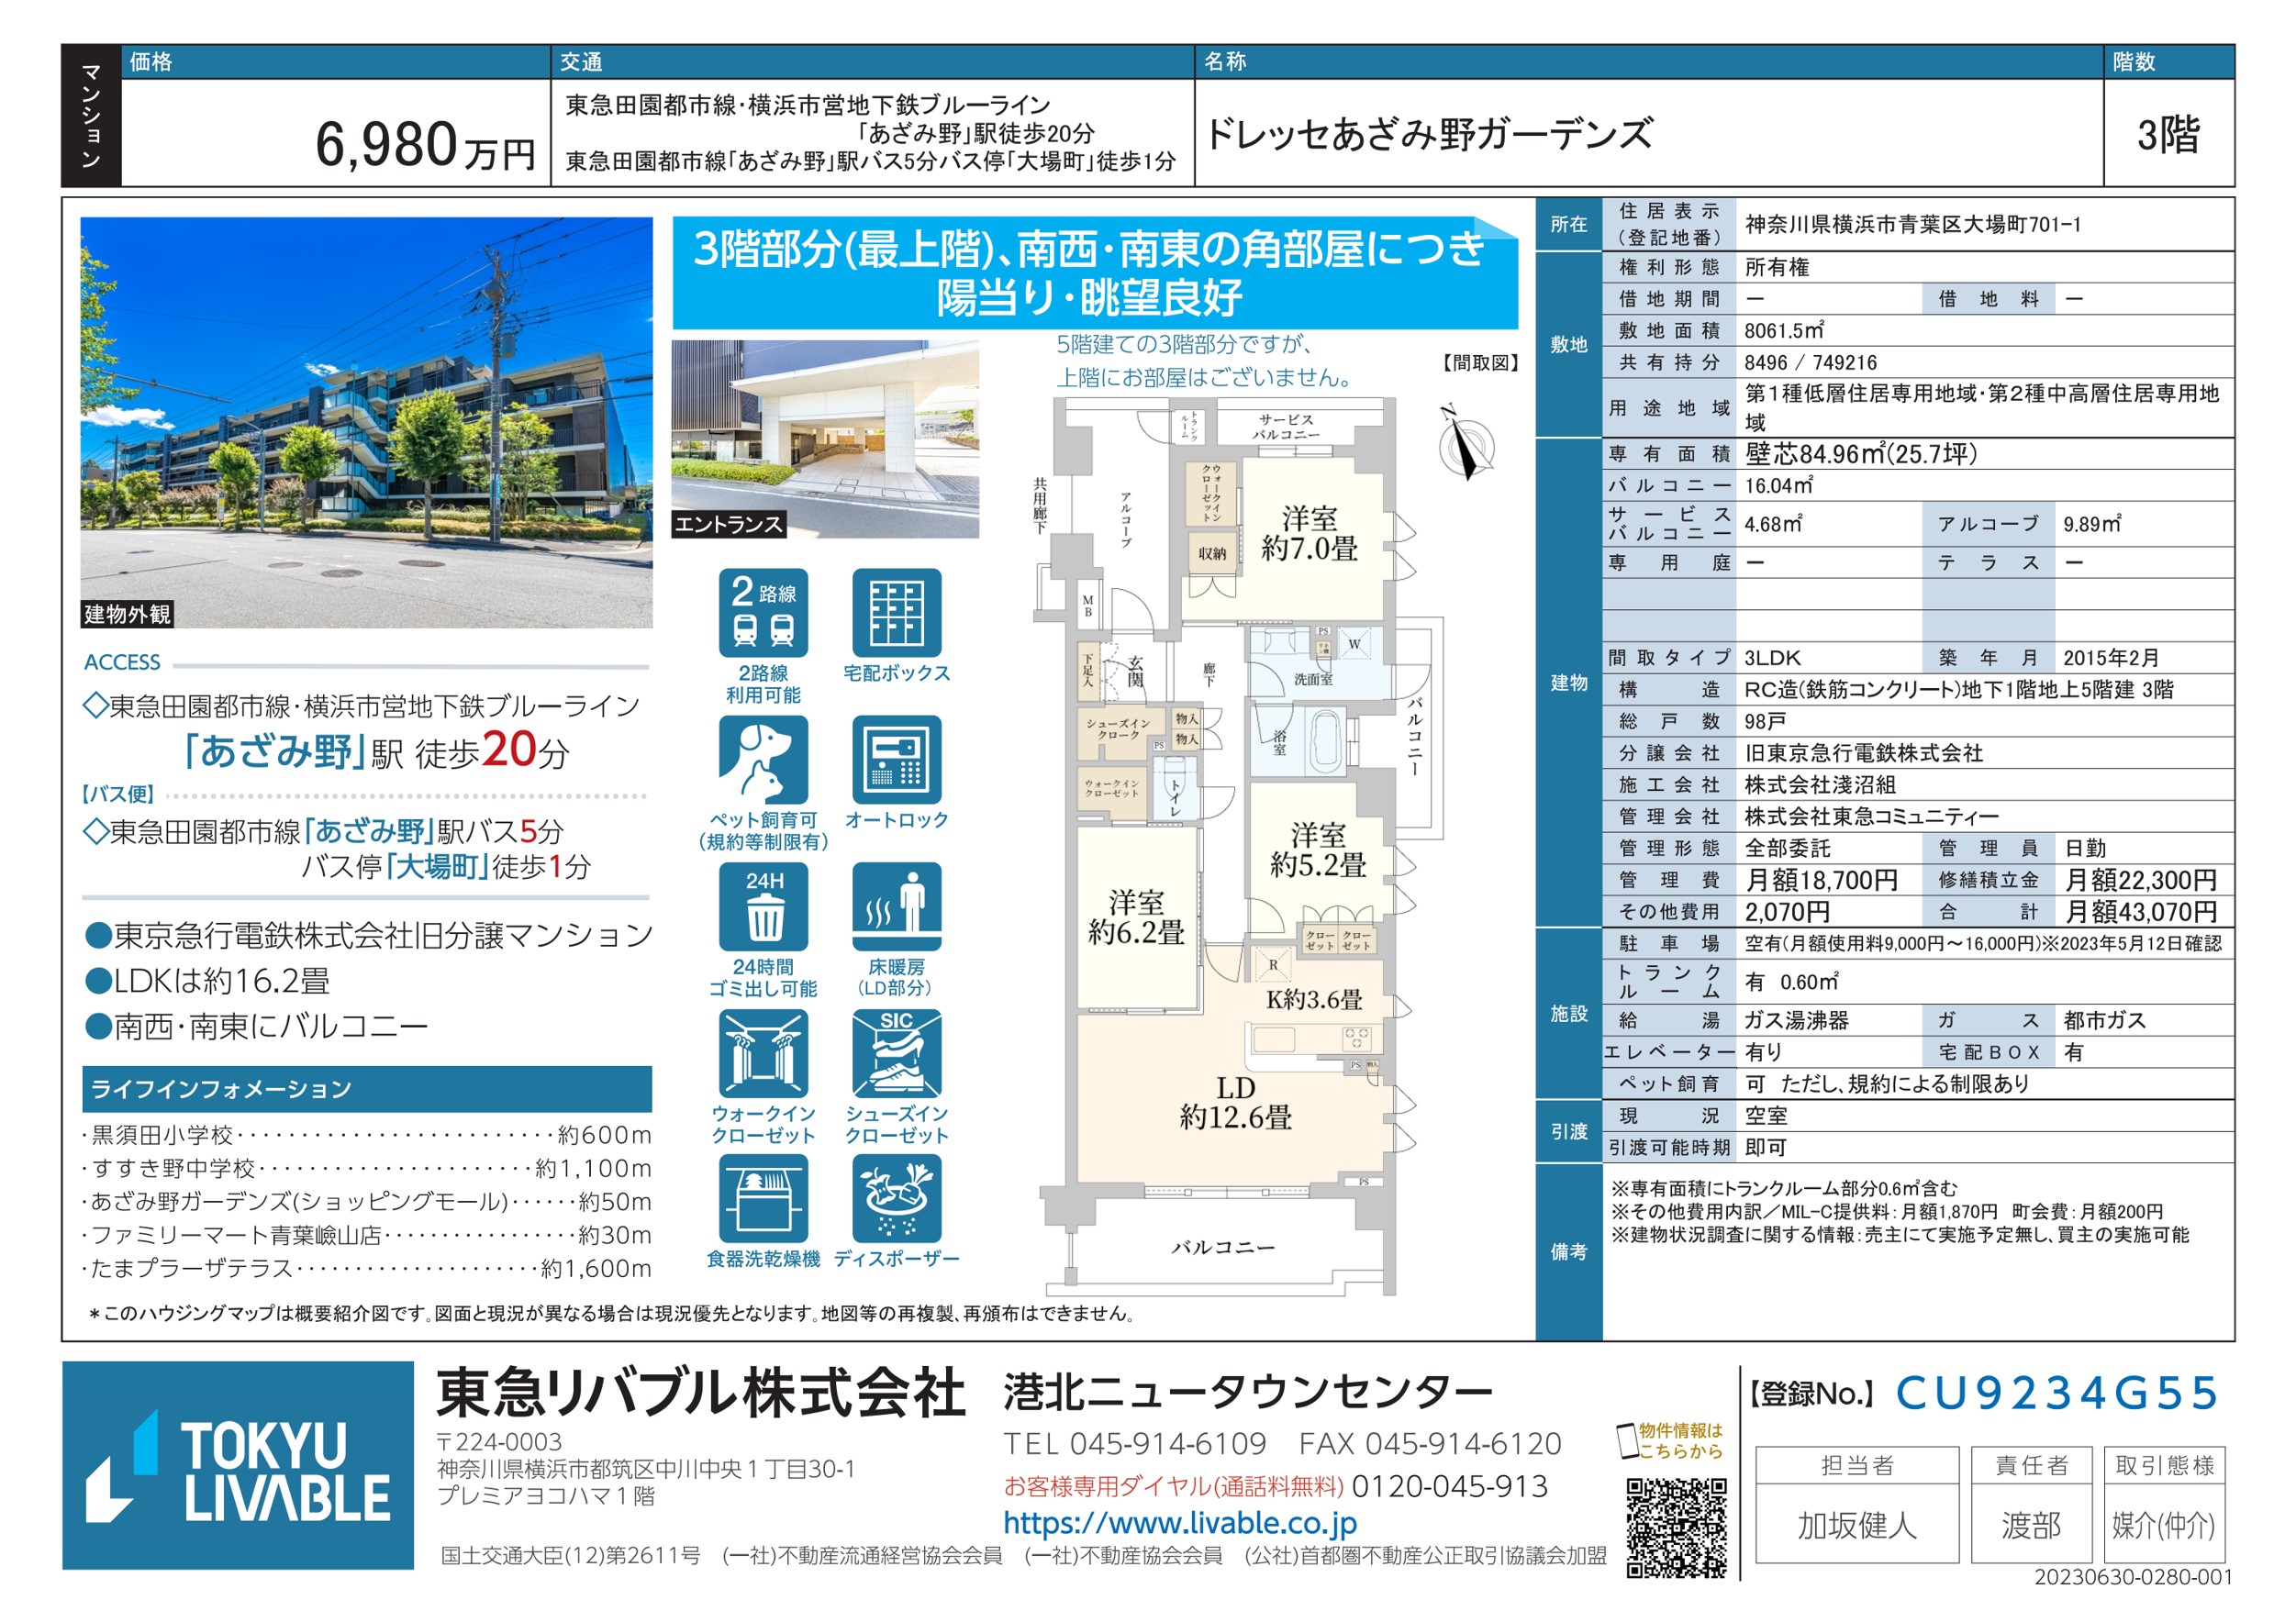This screenshot has width=2296, height=1622.
Task: Click the LD 約12.6畳 room on floor plan
Action: 1235,1103
